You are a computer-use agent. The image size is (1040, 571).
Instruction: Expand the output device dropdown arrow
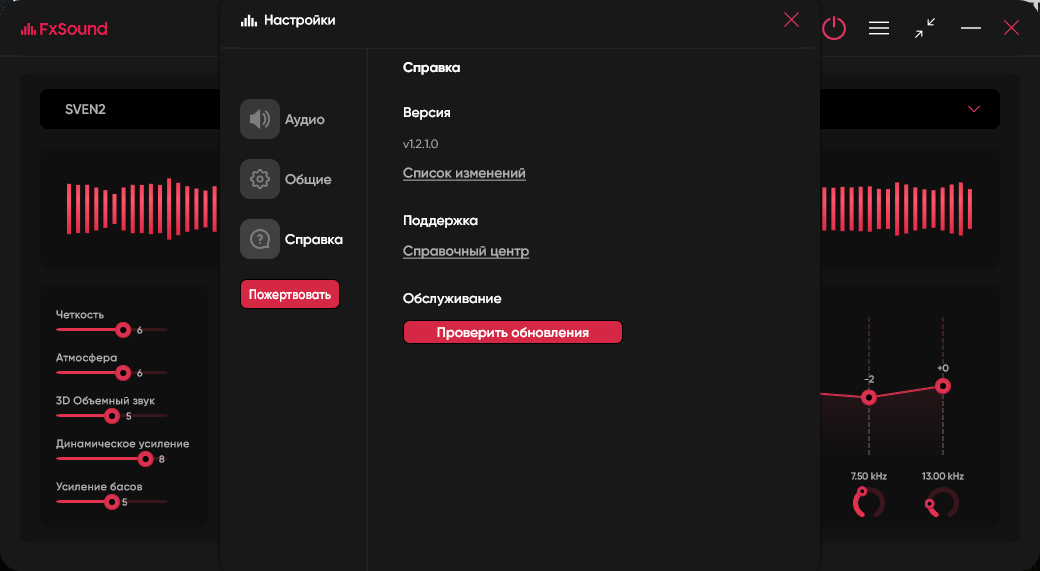[974, 109]
